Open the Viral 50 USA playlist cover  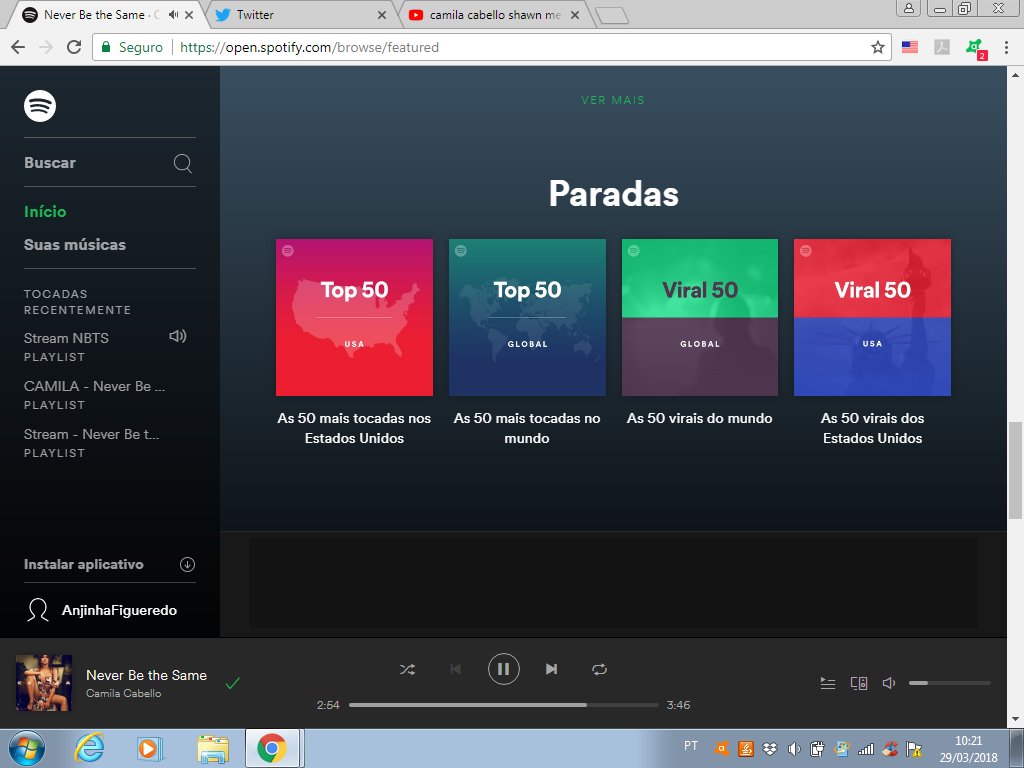pos(872,317)
